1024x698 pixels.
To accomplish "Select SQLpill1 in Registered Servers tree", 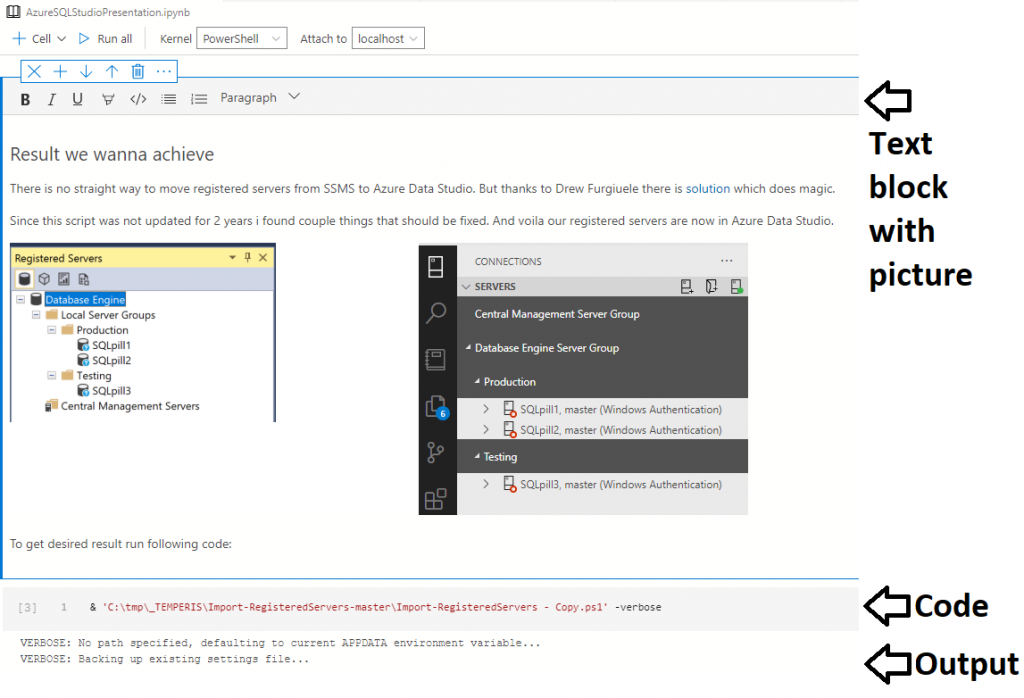I will coord(111,345).
